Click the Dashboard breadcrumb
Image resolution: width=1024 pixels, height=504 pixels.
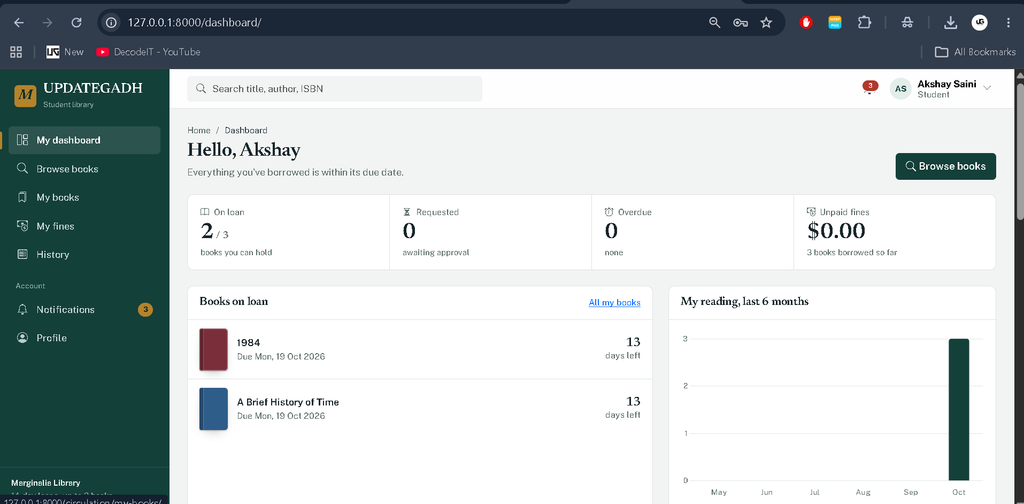246,131
